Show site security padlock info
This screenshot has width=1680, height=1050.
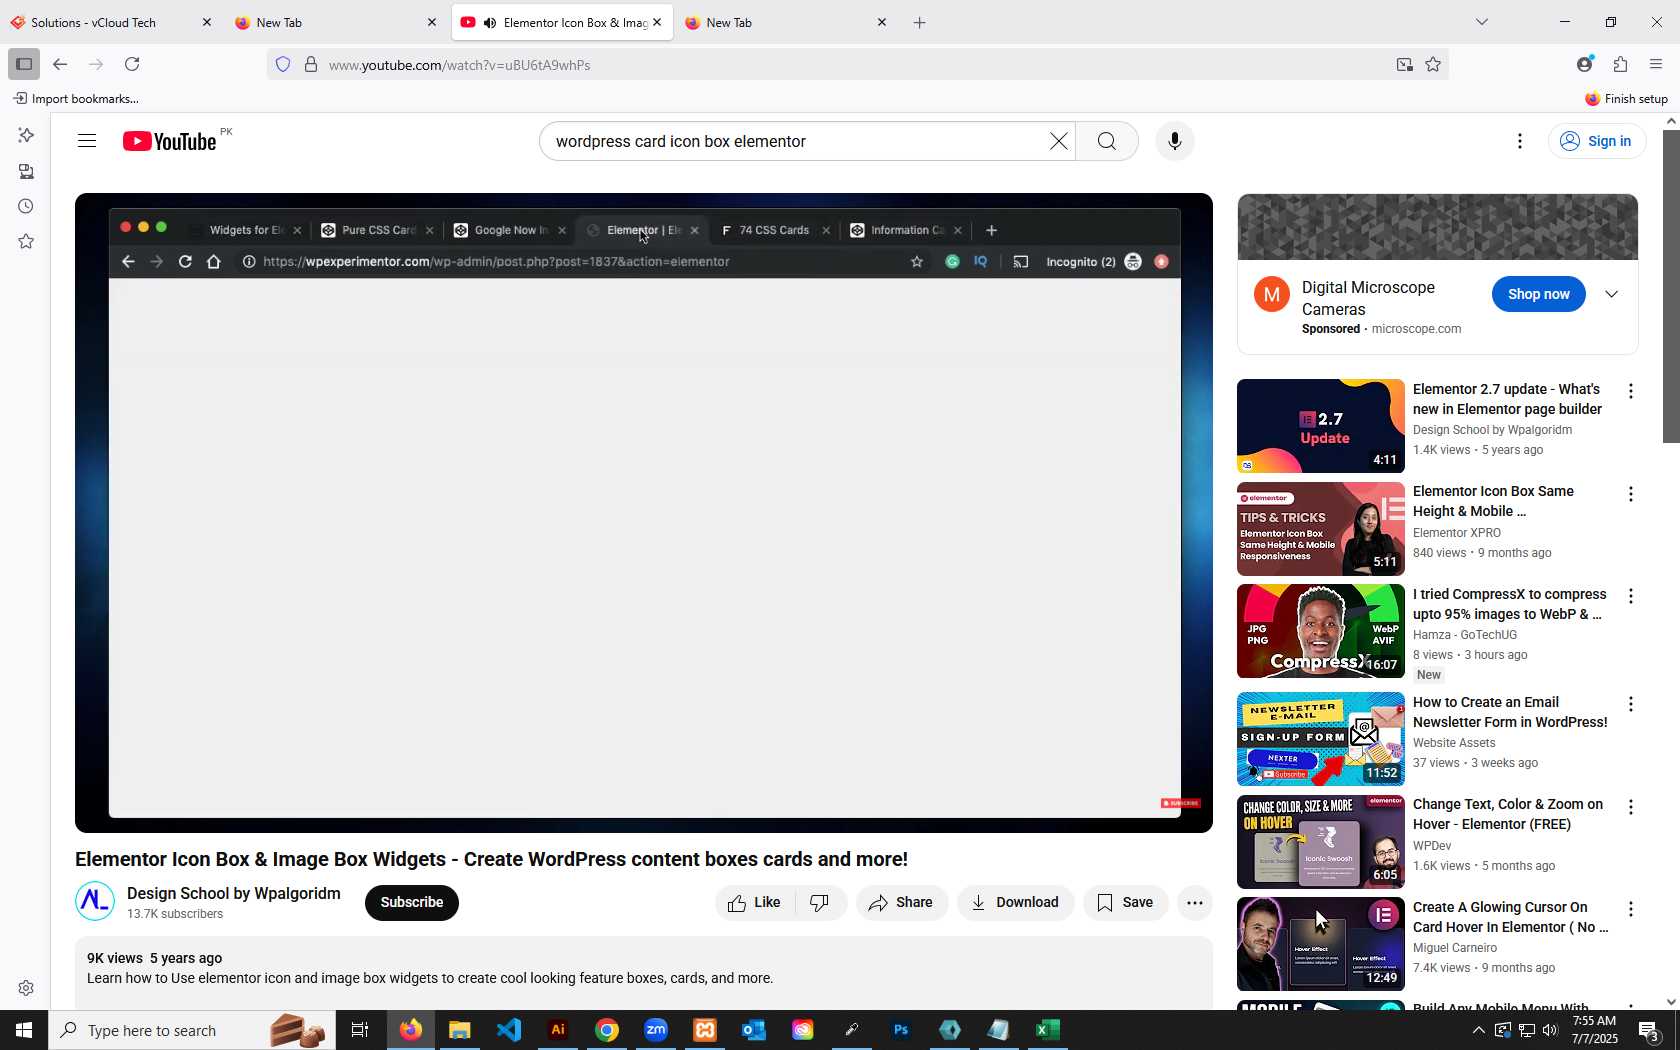coord(311,65)
